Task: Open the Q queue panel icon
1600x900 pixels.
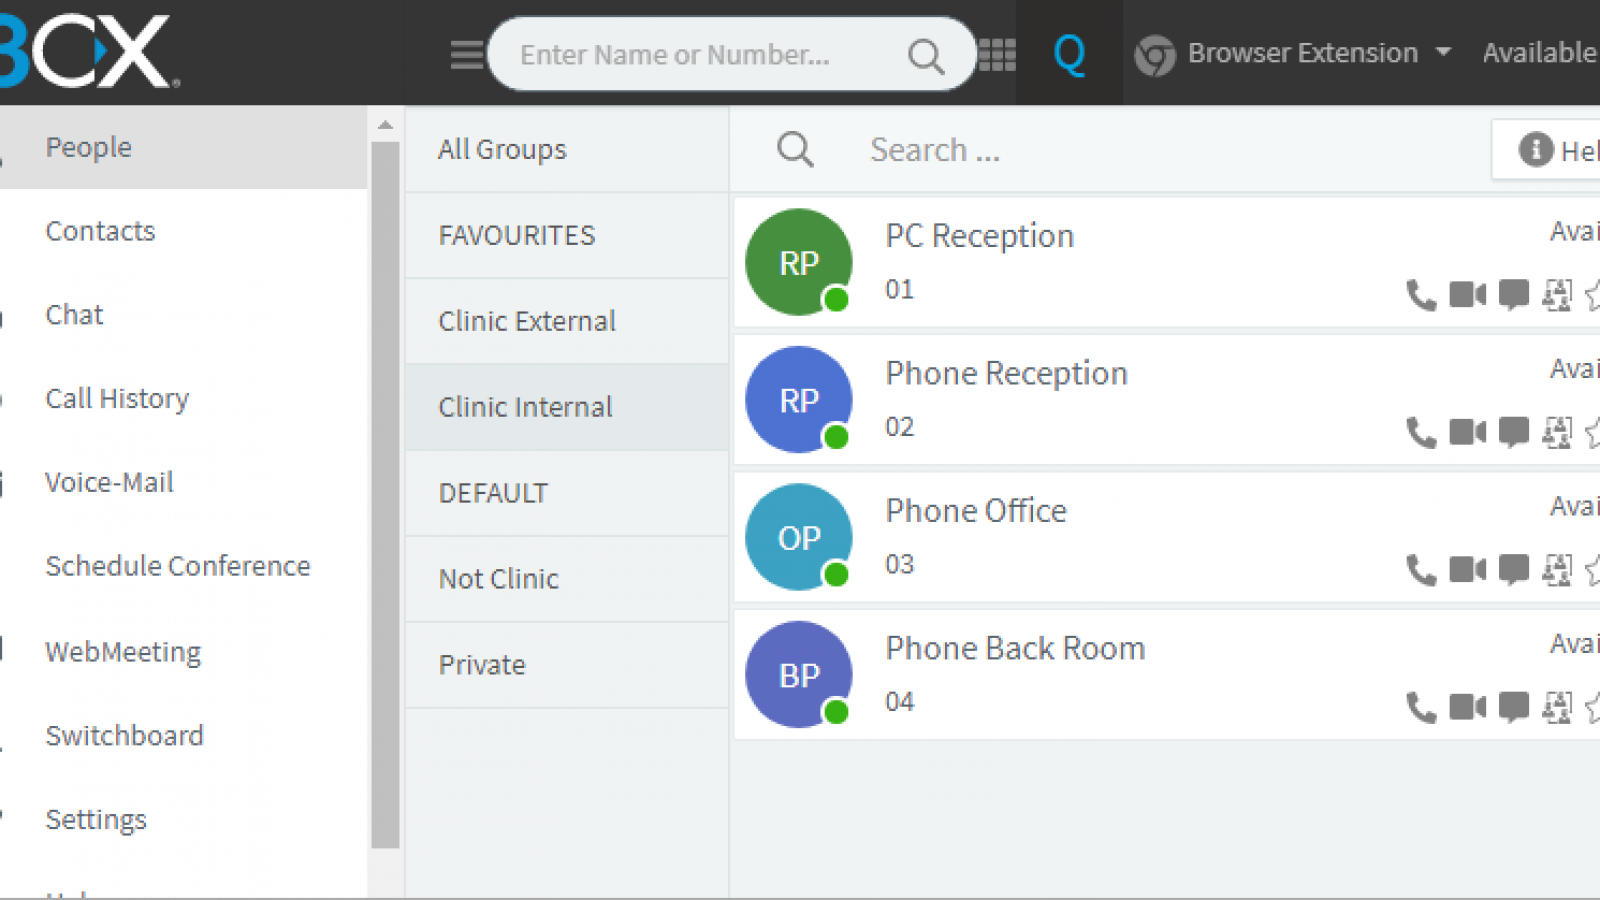Action: tap(1069, 54)
